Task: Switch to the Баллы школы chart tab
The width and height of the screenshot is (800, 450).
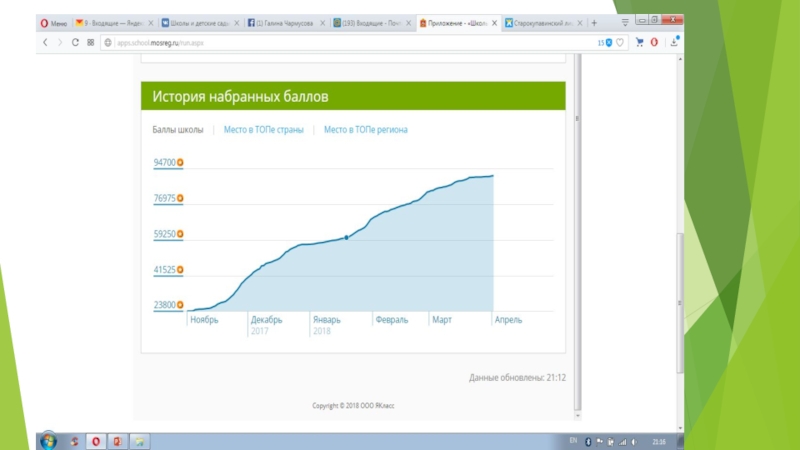Action: click(x=178, y=130)
